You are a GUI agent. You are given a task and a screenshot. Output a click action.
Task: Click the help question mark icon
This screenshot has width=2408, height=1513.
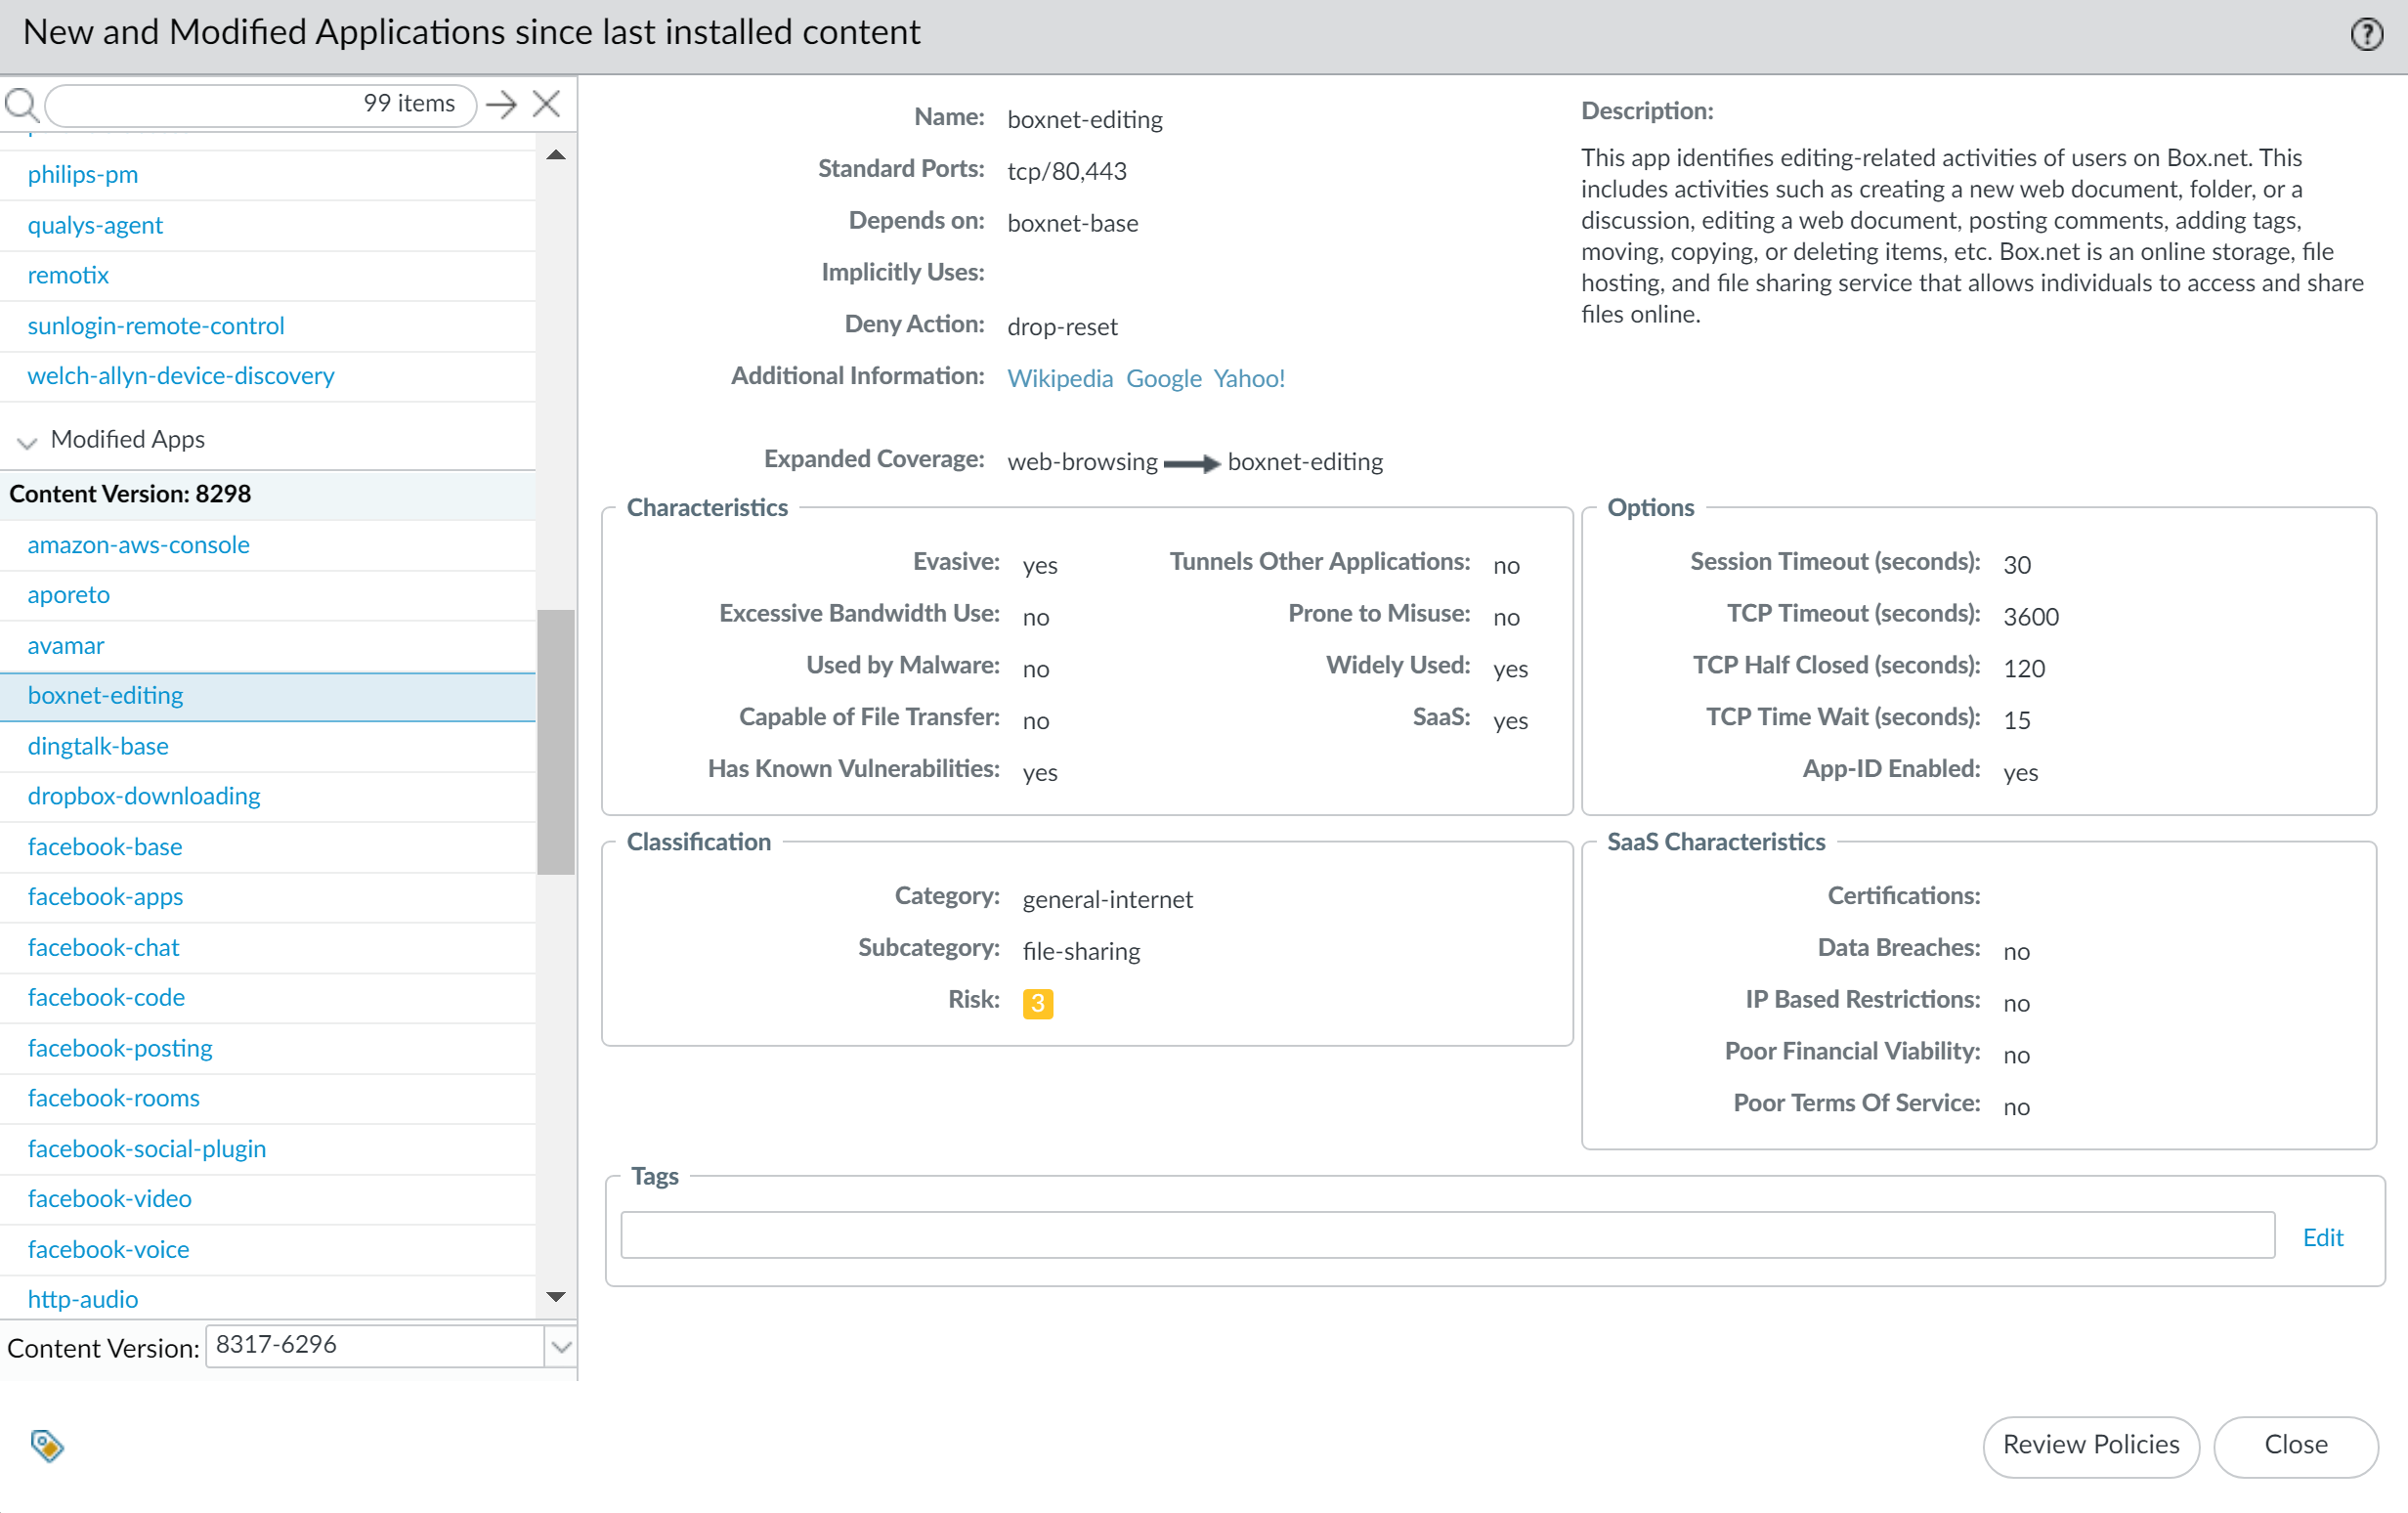[x=2365, y=35]
